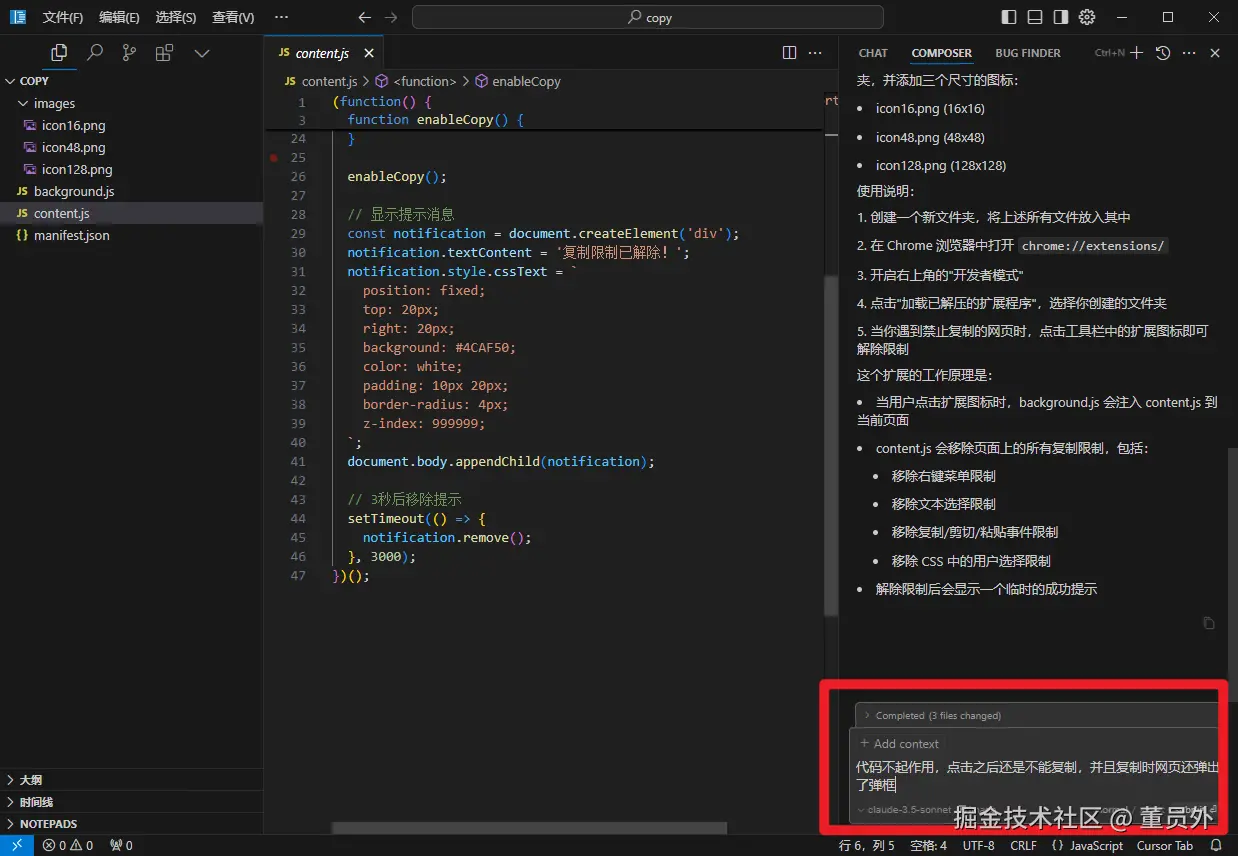Click the Add context button

[899, 744]
